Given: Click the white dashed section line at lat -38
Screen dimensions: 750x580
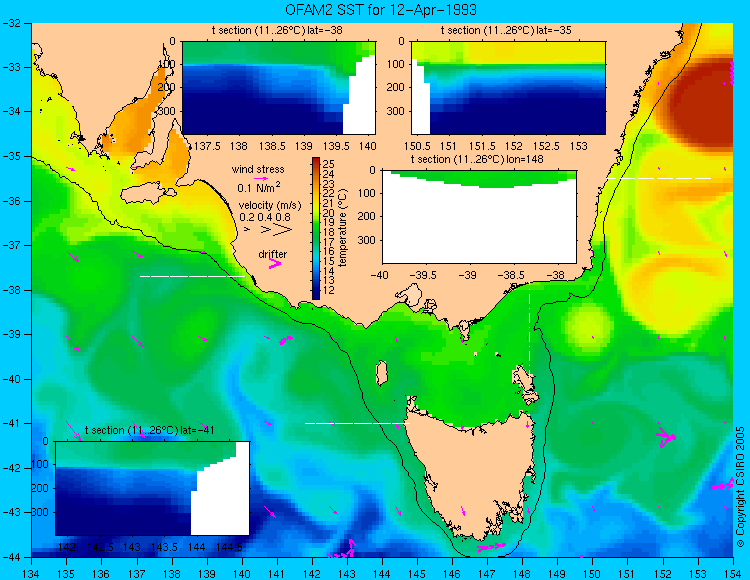Looking at the screenshot, I should pos(192,276).
